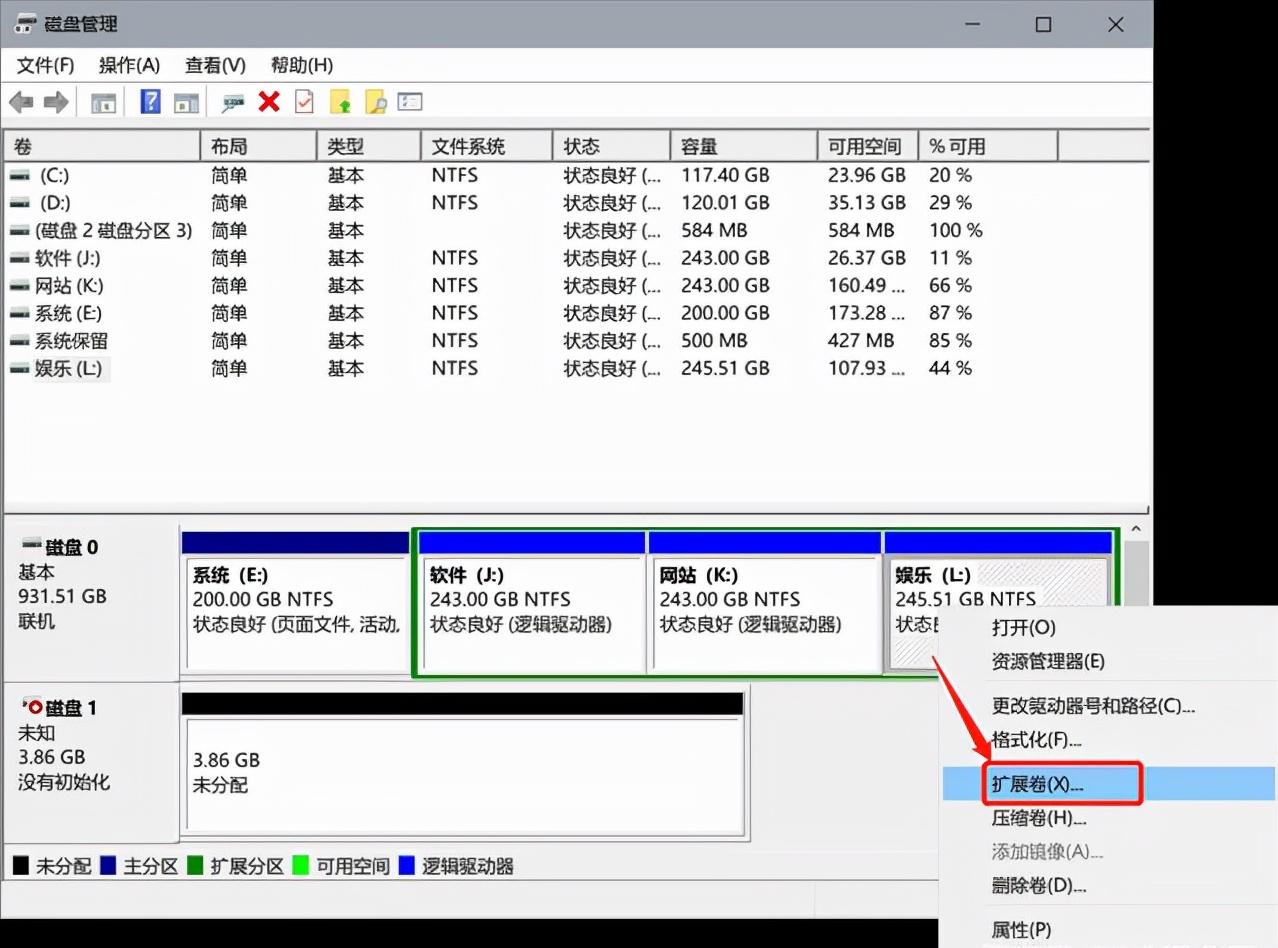Image resolution: width=1278 pixels, height=948 pixels.
Task: Click the disk rescan toolbar icon
Action: (x=233, y=101)
